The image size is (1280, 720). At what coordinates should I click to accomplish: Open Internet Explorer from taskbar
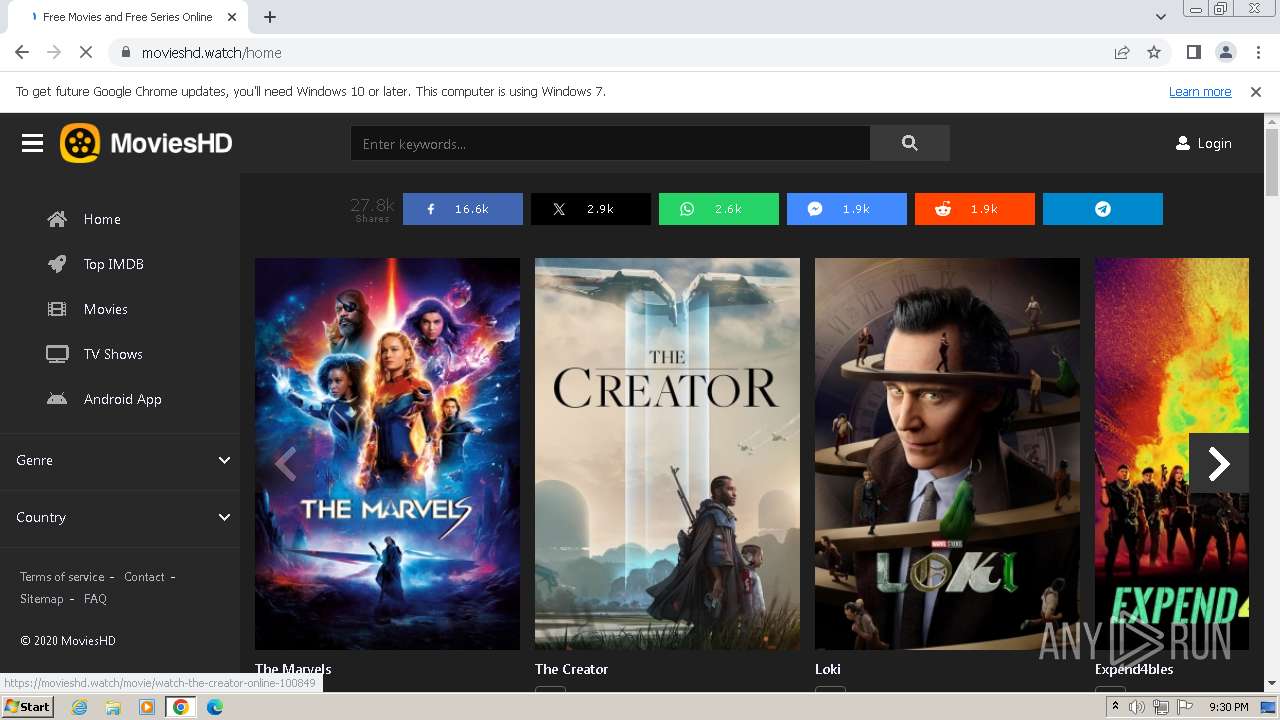[x=80, y=707]
